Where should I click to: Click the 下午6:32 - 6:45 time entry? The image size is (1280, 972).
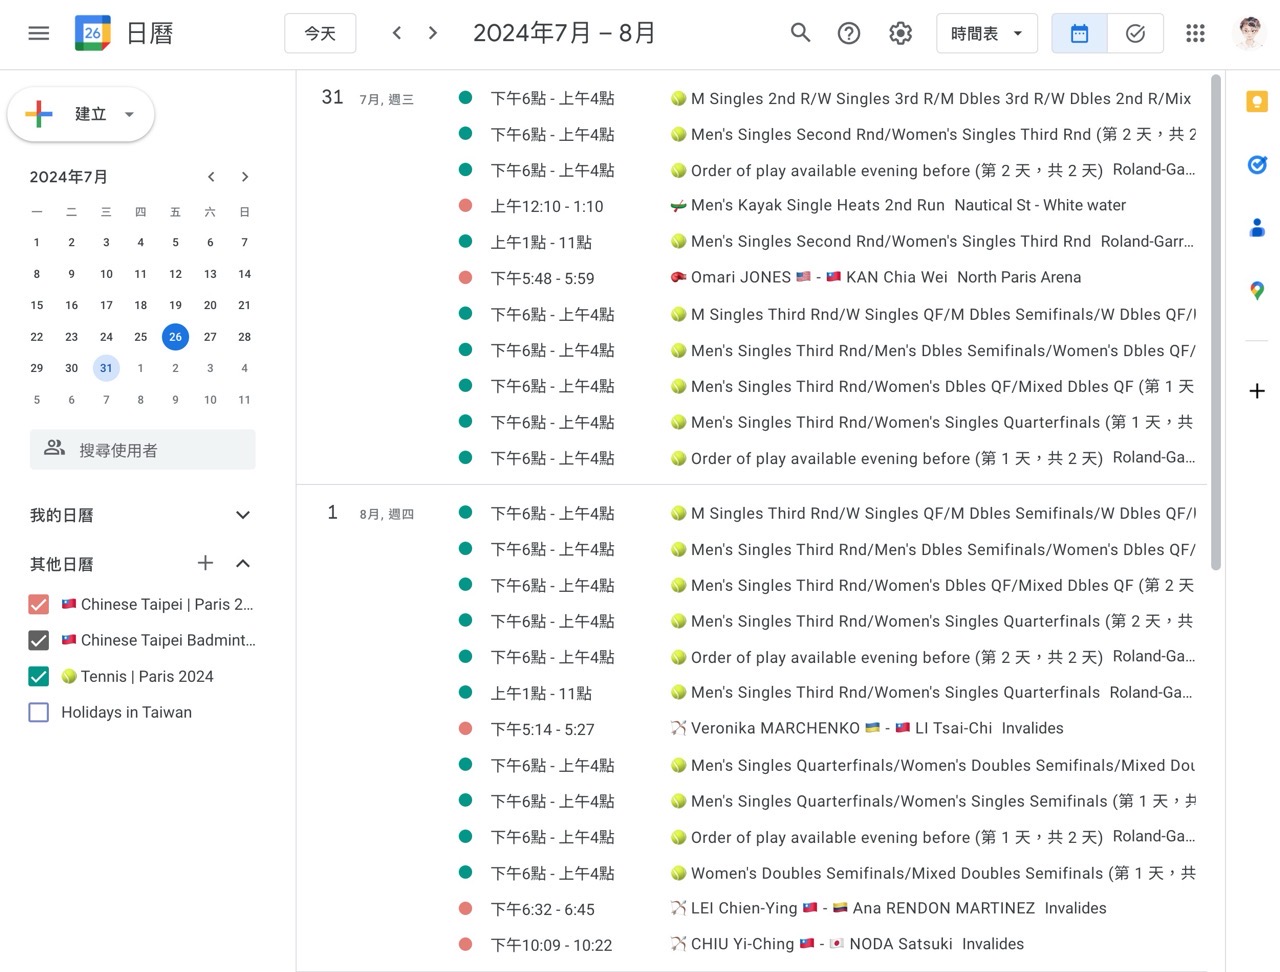pyautogui.click(x=542, y=909)
